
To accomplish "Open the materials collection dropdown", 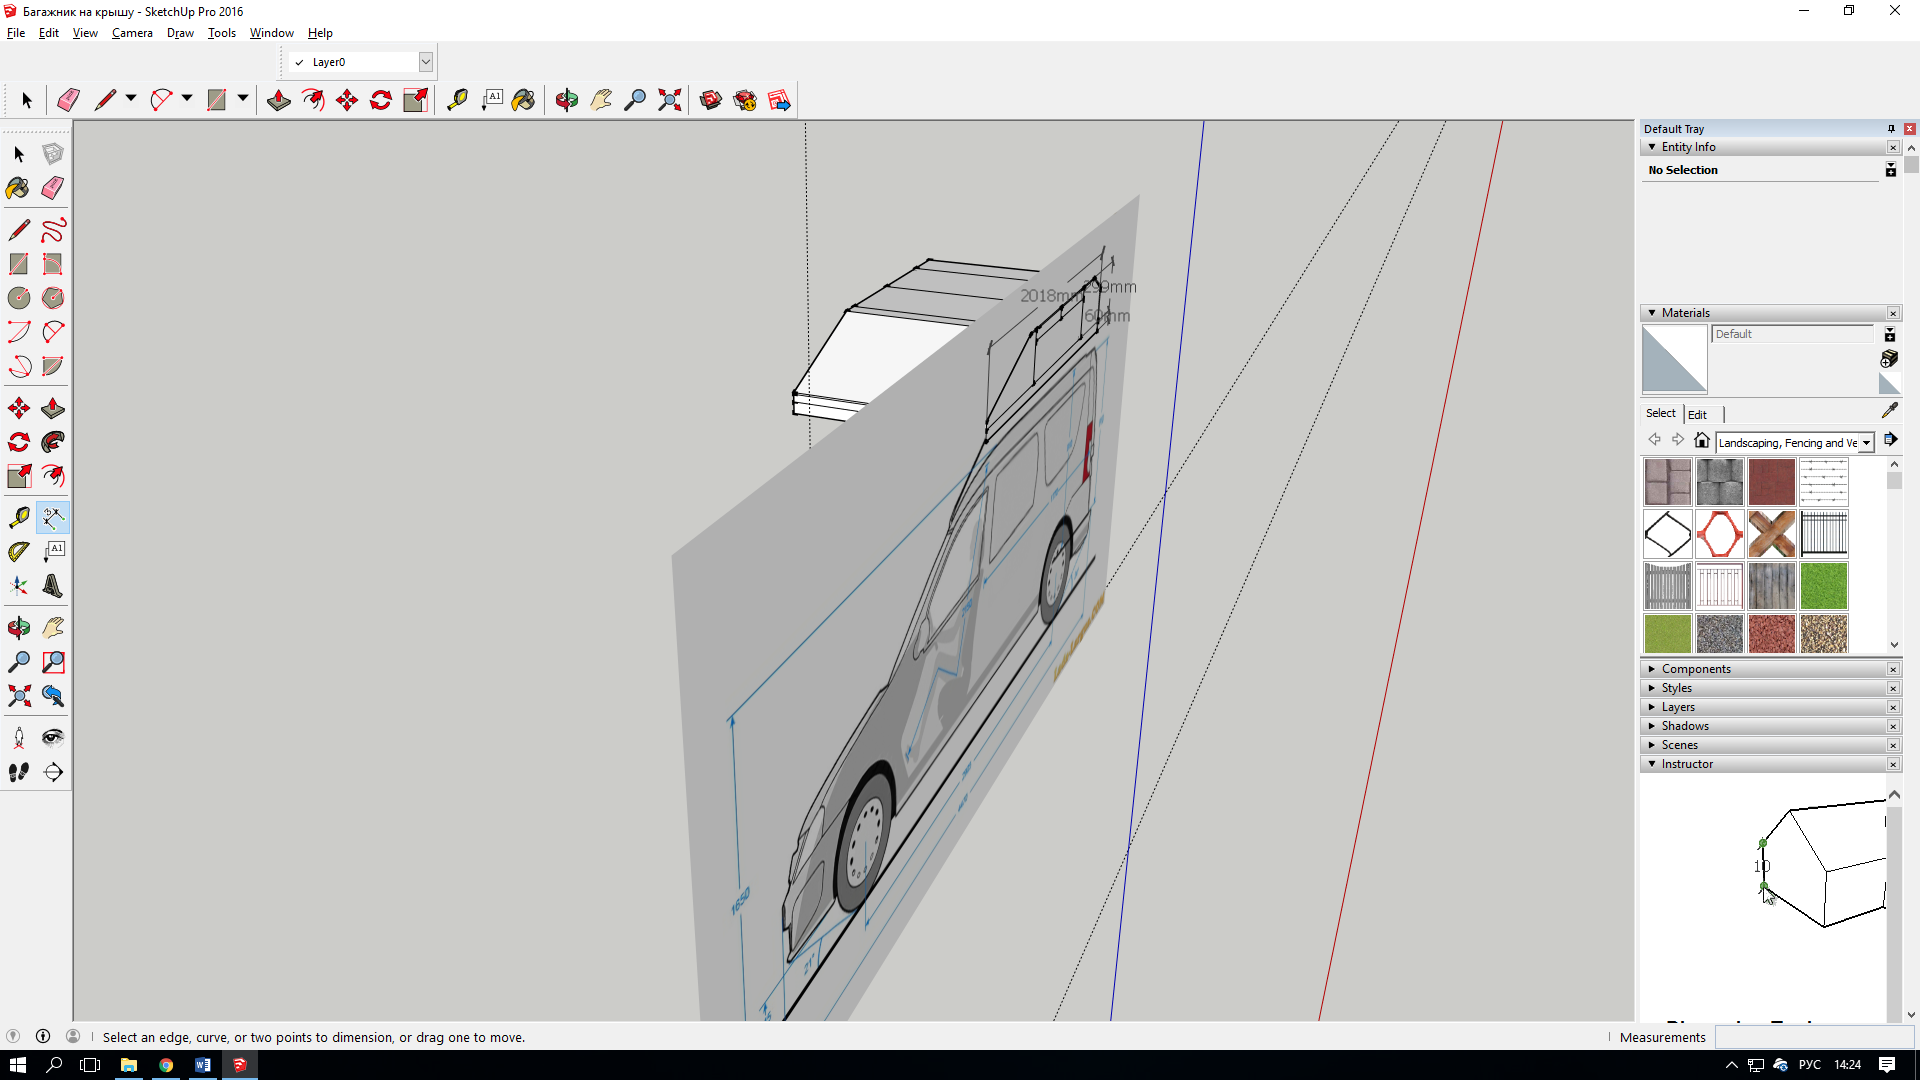I will point(1866,443).
